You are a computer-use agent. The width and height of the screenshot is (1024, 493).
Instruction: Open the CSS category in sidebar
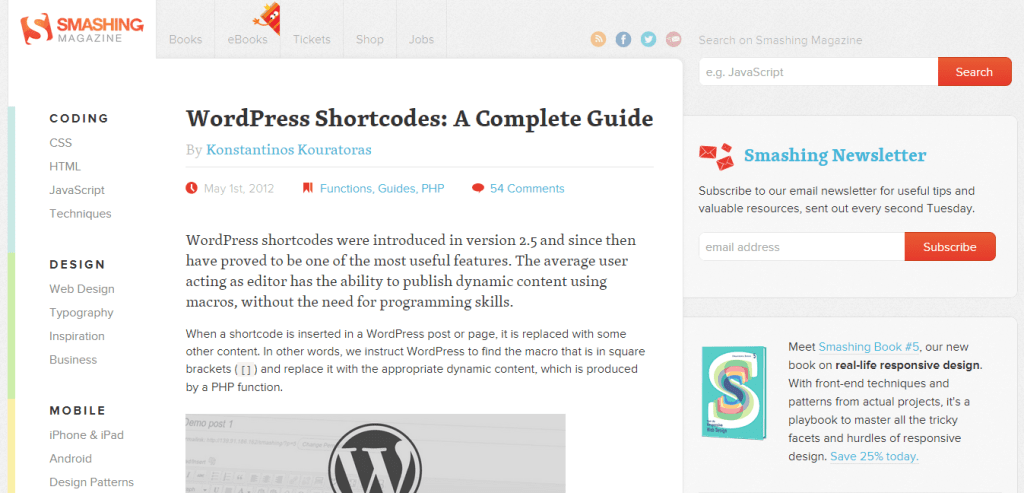[61, 142]
